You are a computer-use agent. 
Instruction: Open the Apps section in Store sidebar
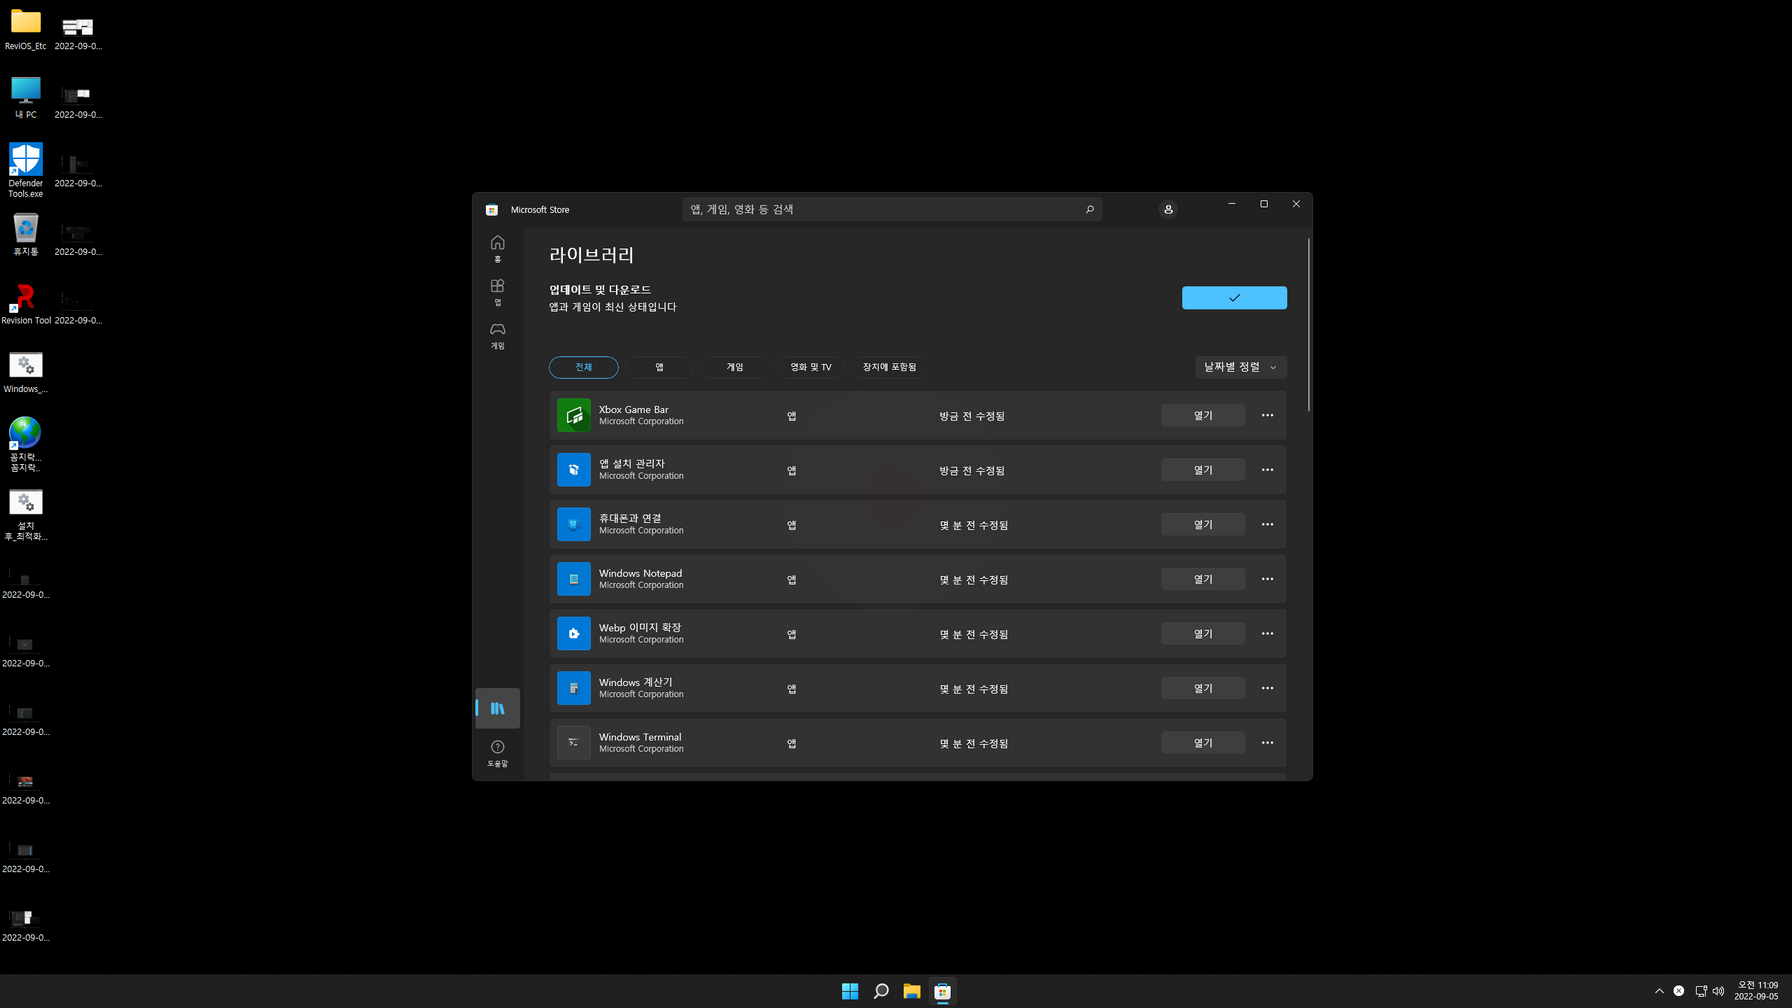tap(497, 292)
